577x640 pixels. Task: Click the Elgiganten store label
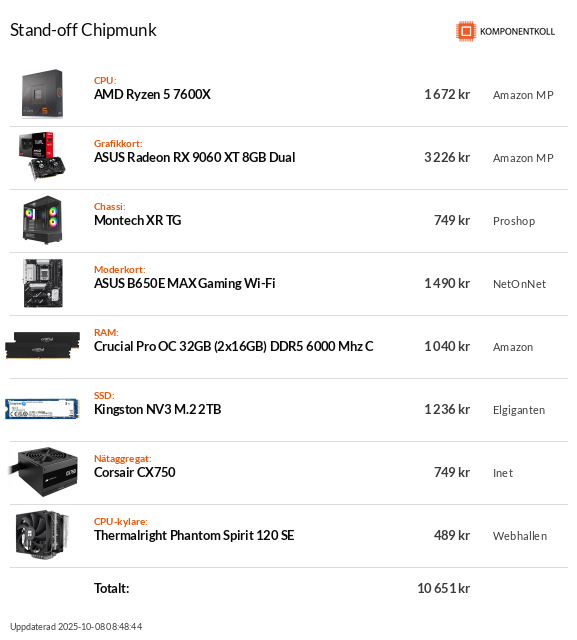(x=519, y=410)
